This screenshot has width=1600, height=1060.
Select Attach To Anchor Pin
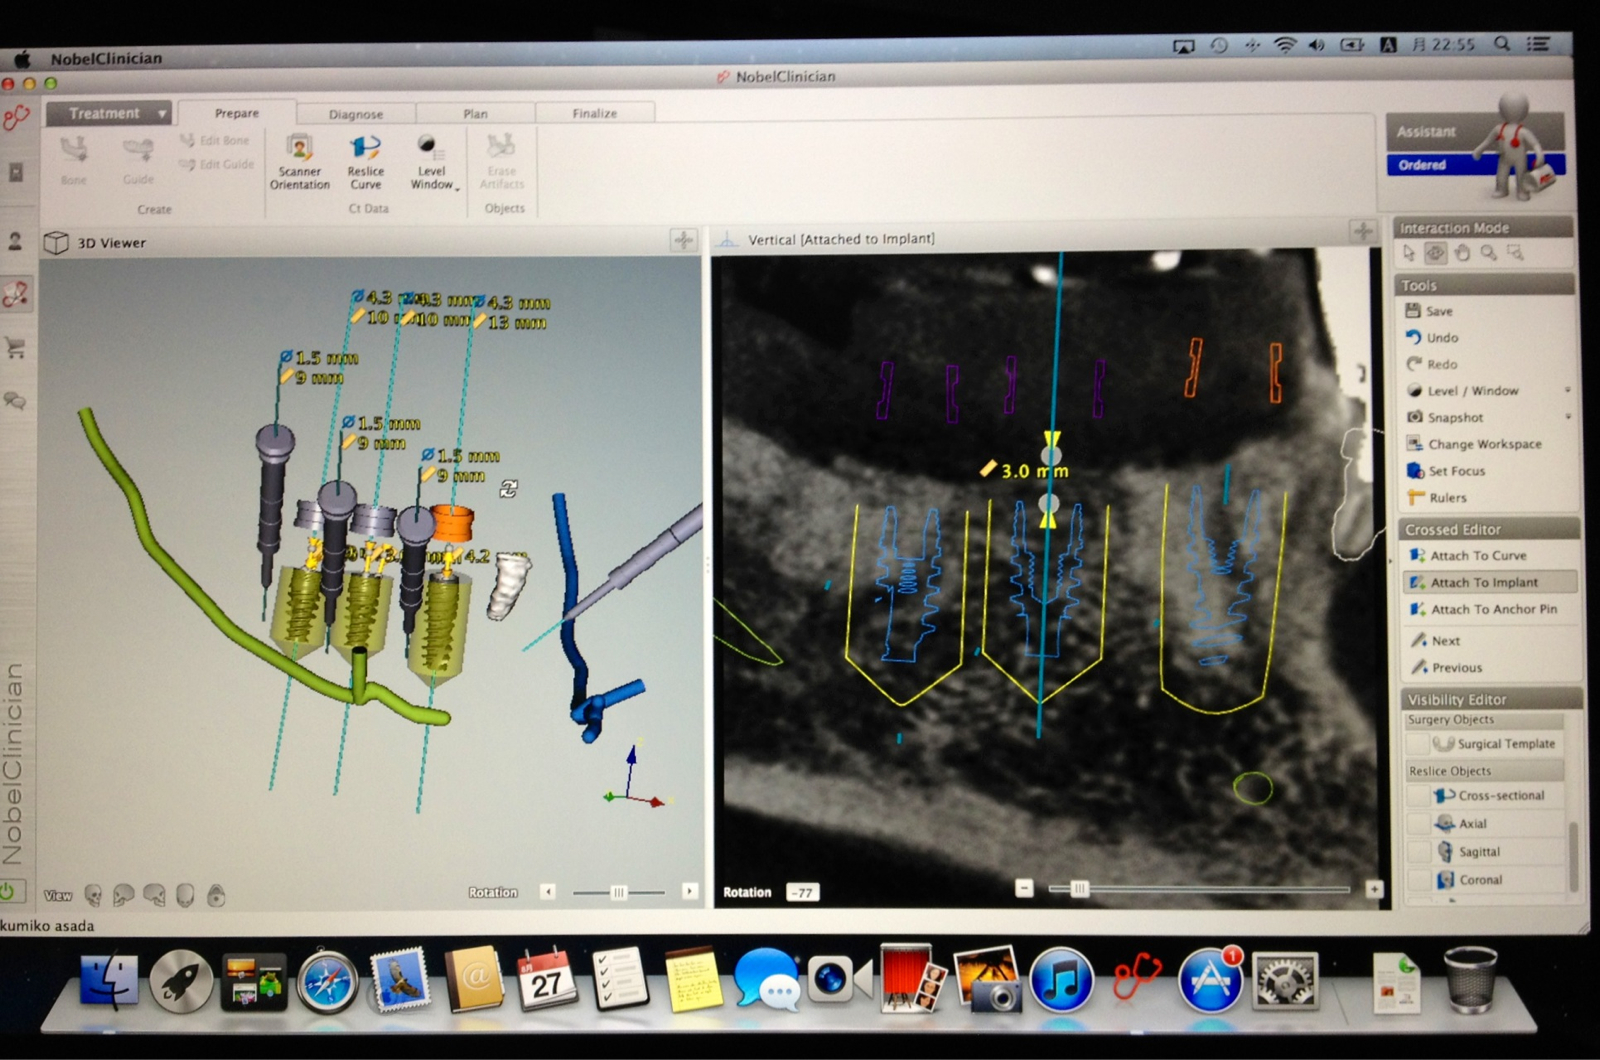pyautogui.click(x=1483, y=609)
